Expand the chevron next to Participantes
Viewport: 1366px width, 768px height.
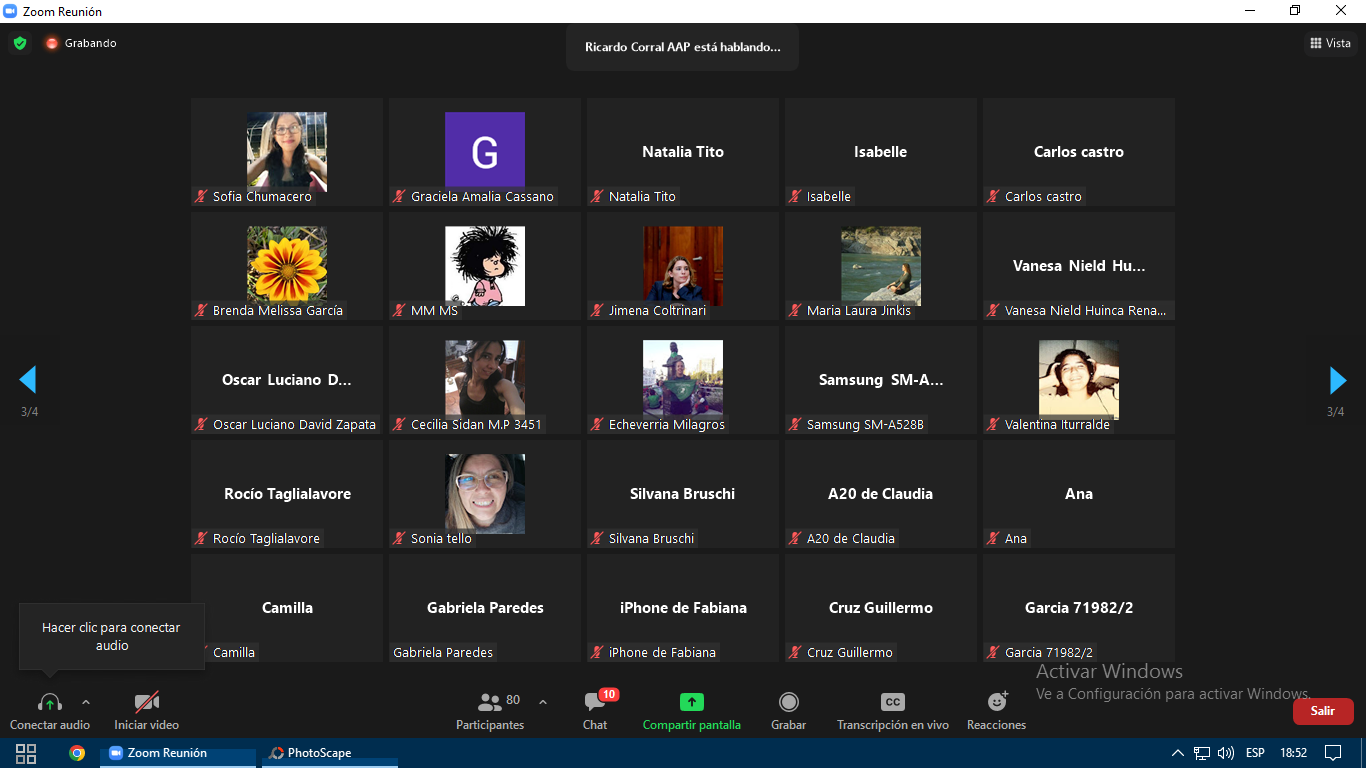pos(543,702)
